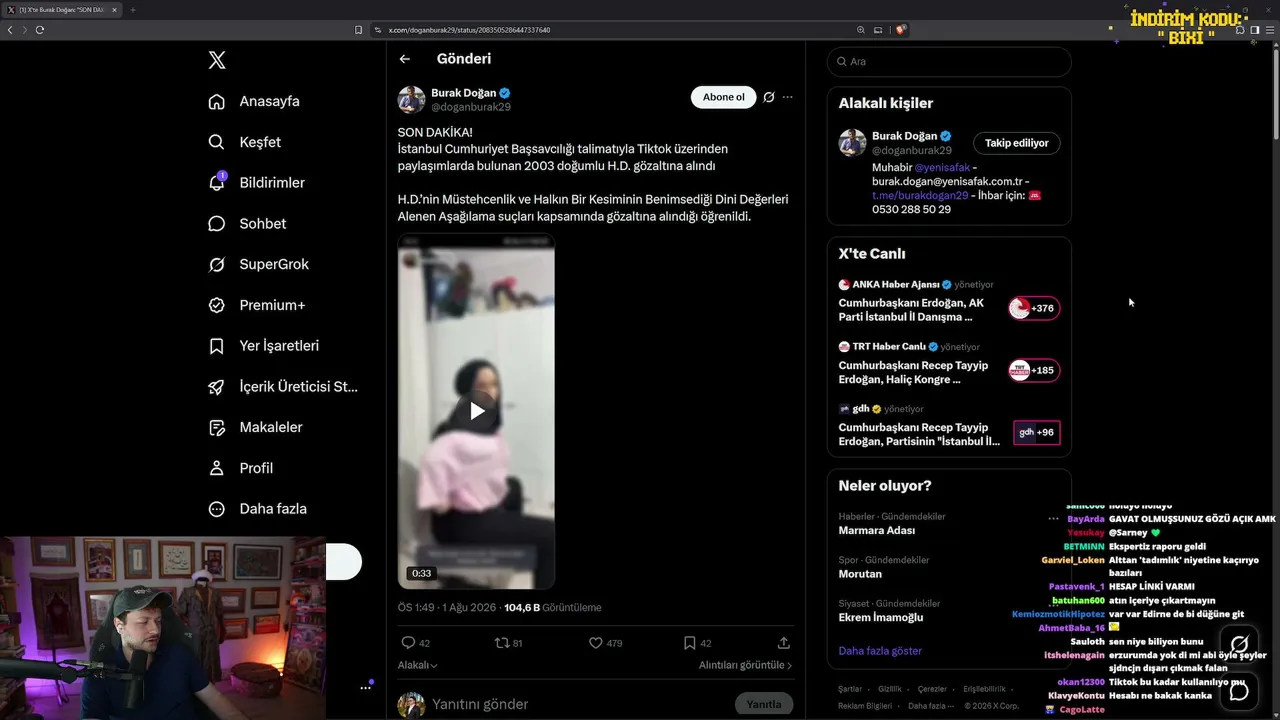
Task: Click the Grok icon beside Abone ol
Action: [769, 97]
